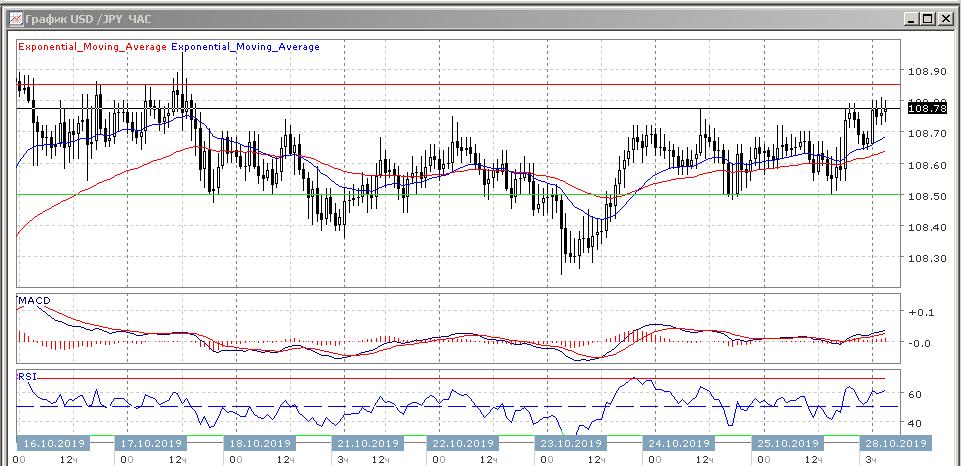The width and height of the screenshot is (961, 466).
Task: Click the MACD indicator panel label
Action: tap(34, 300)
